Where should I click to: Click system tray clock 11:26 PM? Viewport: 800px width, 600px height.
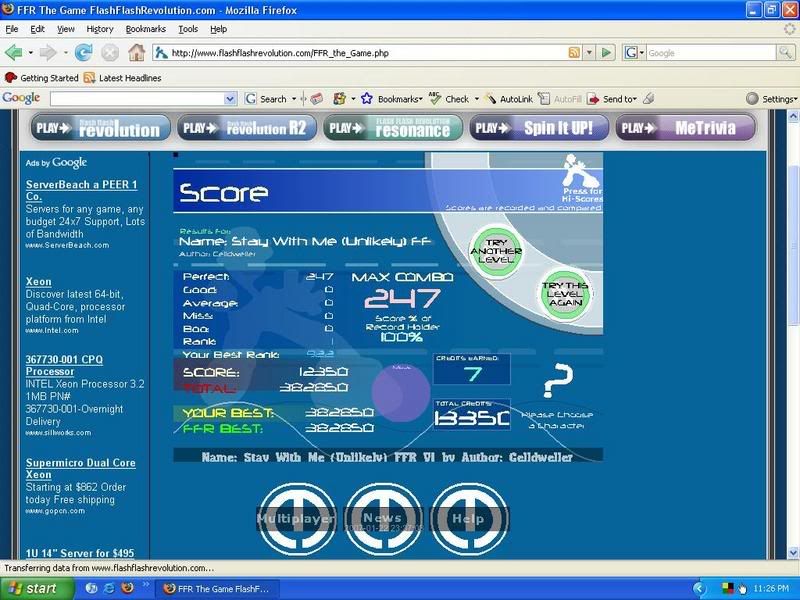[x=771, y=588]
